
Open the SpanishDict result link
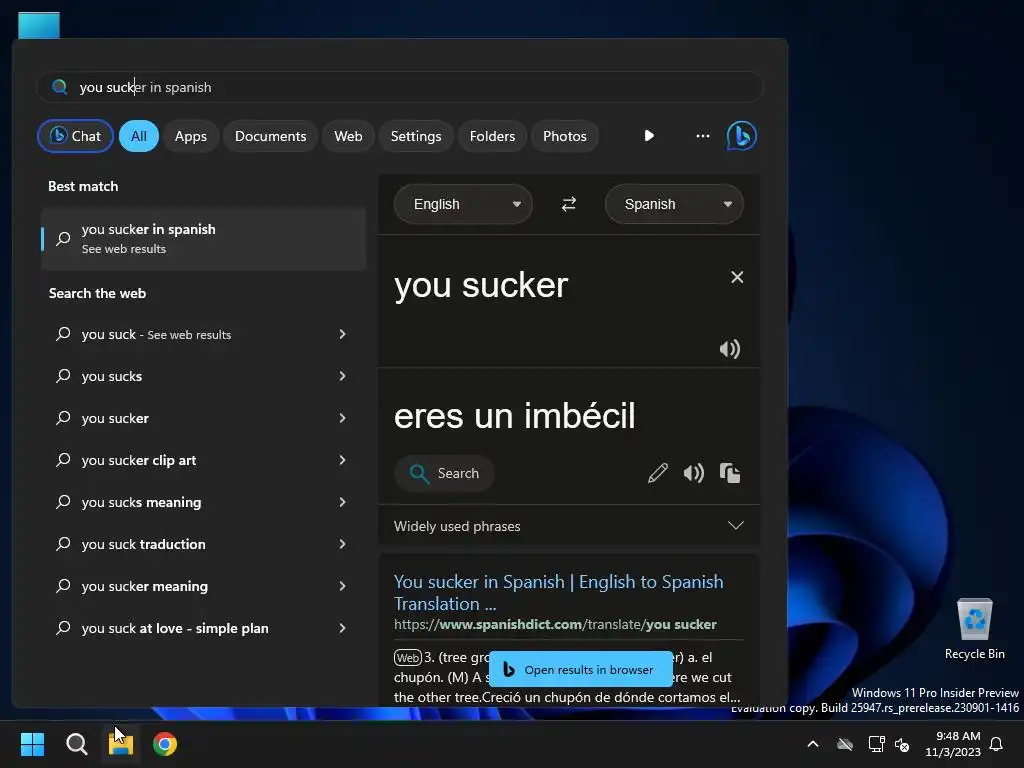(558, 592)
